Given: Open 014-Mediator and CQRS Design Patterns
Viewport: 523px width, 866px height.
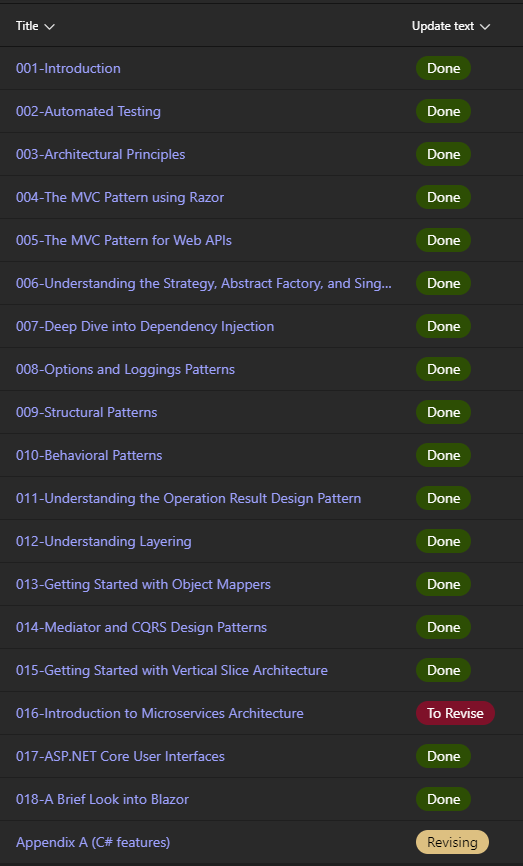Looking at the screenshot, I should coord(141,627).
